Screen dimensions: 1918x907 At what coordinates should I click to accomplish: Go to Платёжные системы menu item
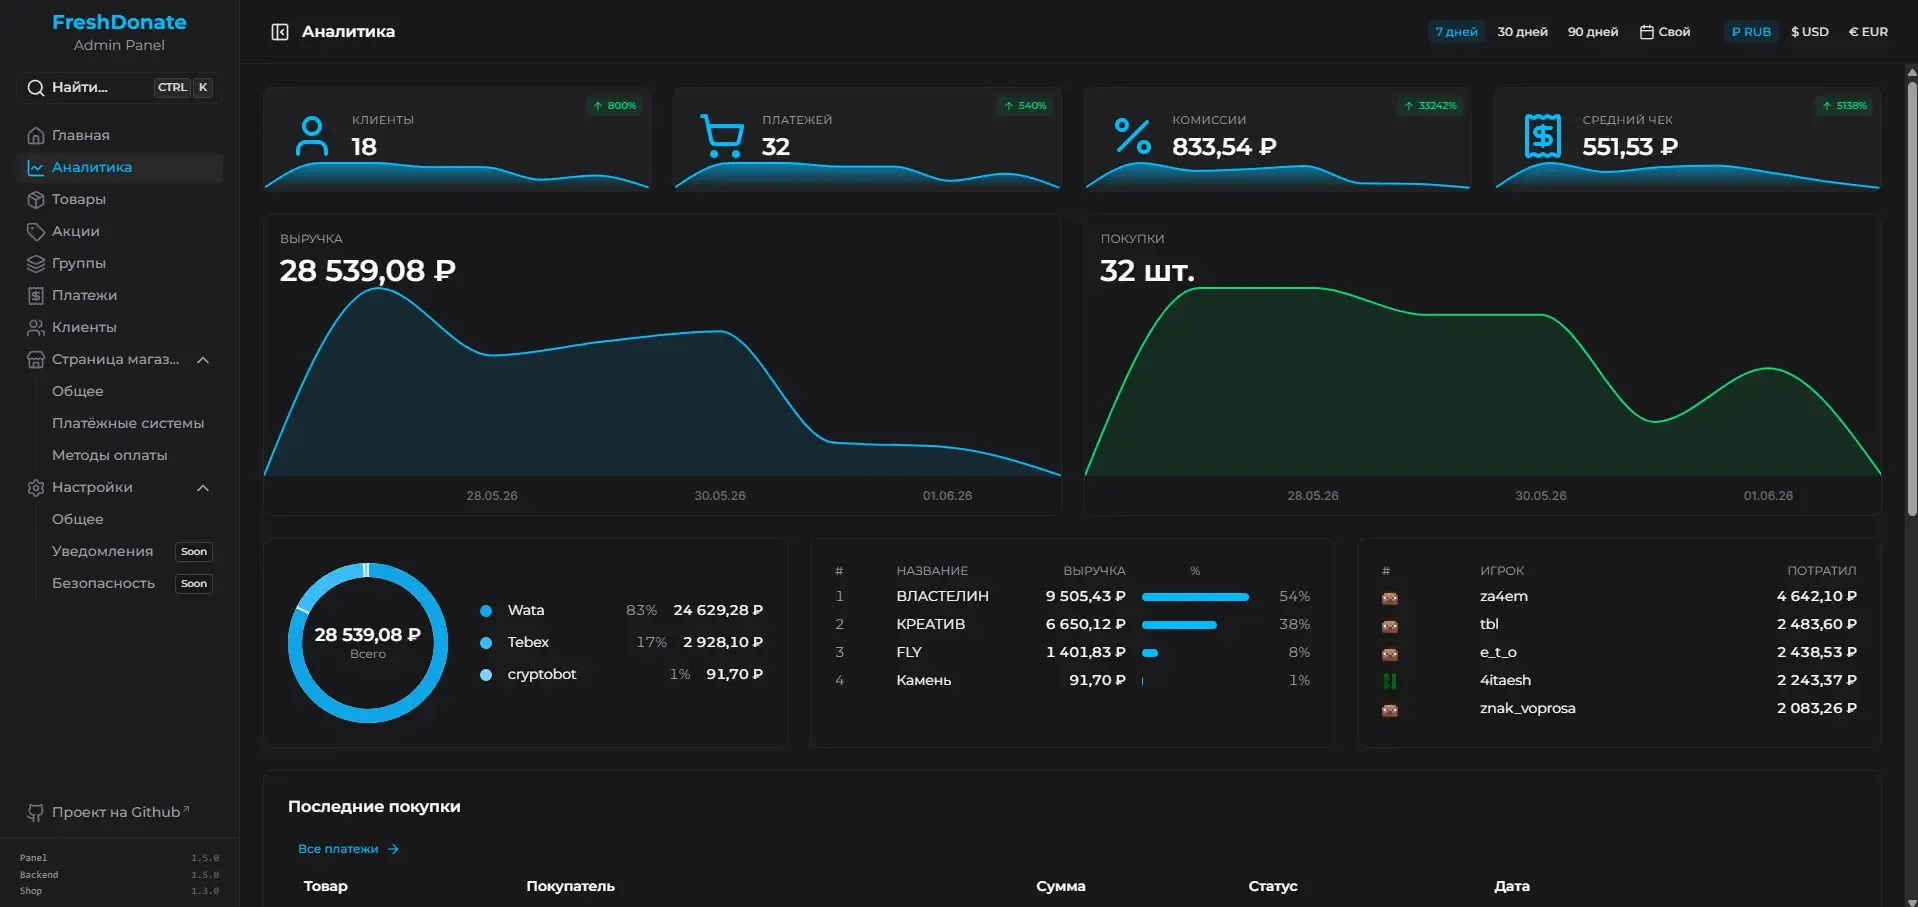tap(128, 423)
